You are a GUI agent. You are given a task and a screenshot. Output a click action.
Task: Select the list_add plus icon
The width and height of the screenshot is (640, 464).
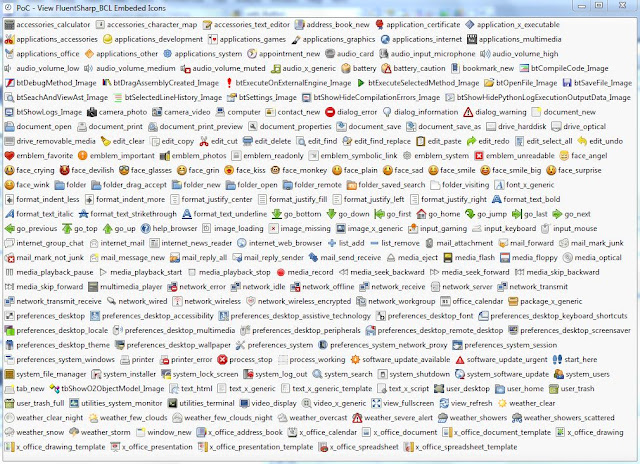pos(332,243)
